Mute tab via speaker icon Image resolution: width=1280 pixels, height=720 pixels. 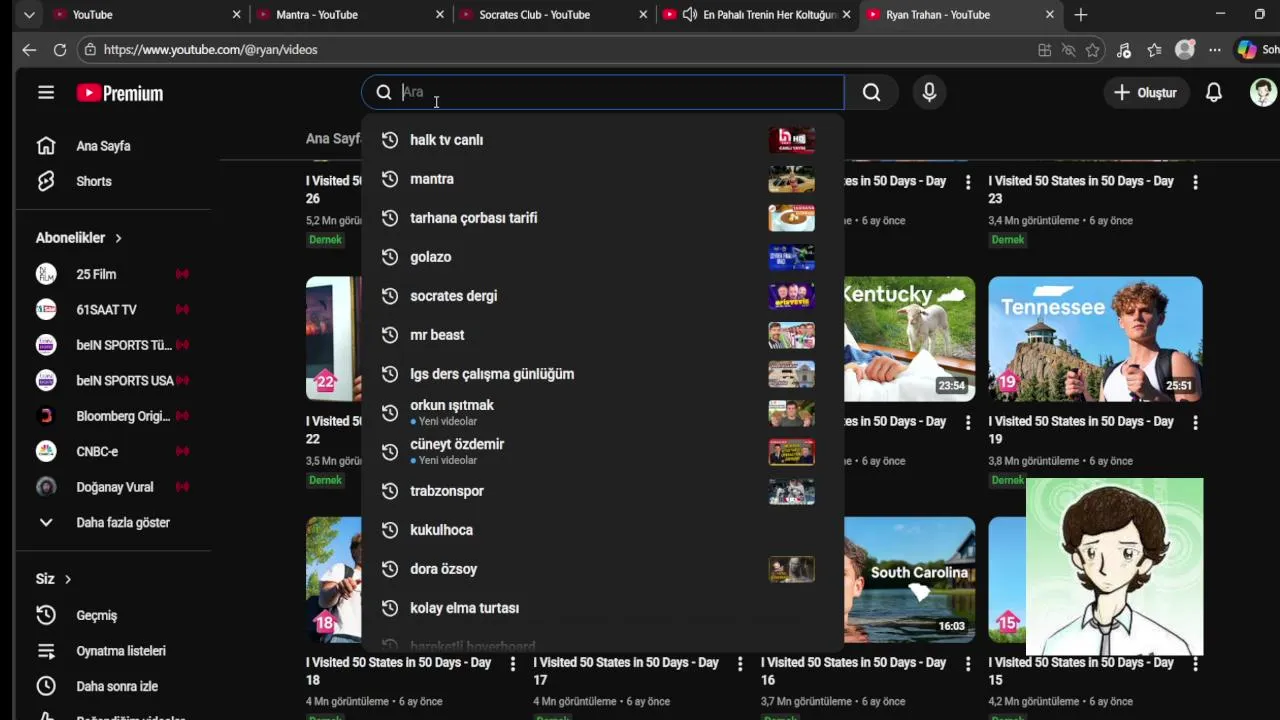[x=690, y=15]
